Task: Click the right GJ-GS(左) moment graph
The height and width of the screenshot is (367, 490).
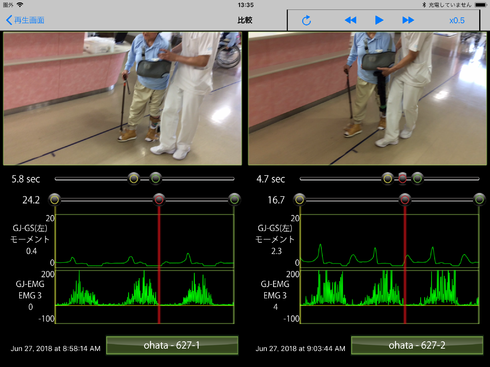Action: (x=390, y=241)
